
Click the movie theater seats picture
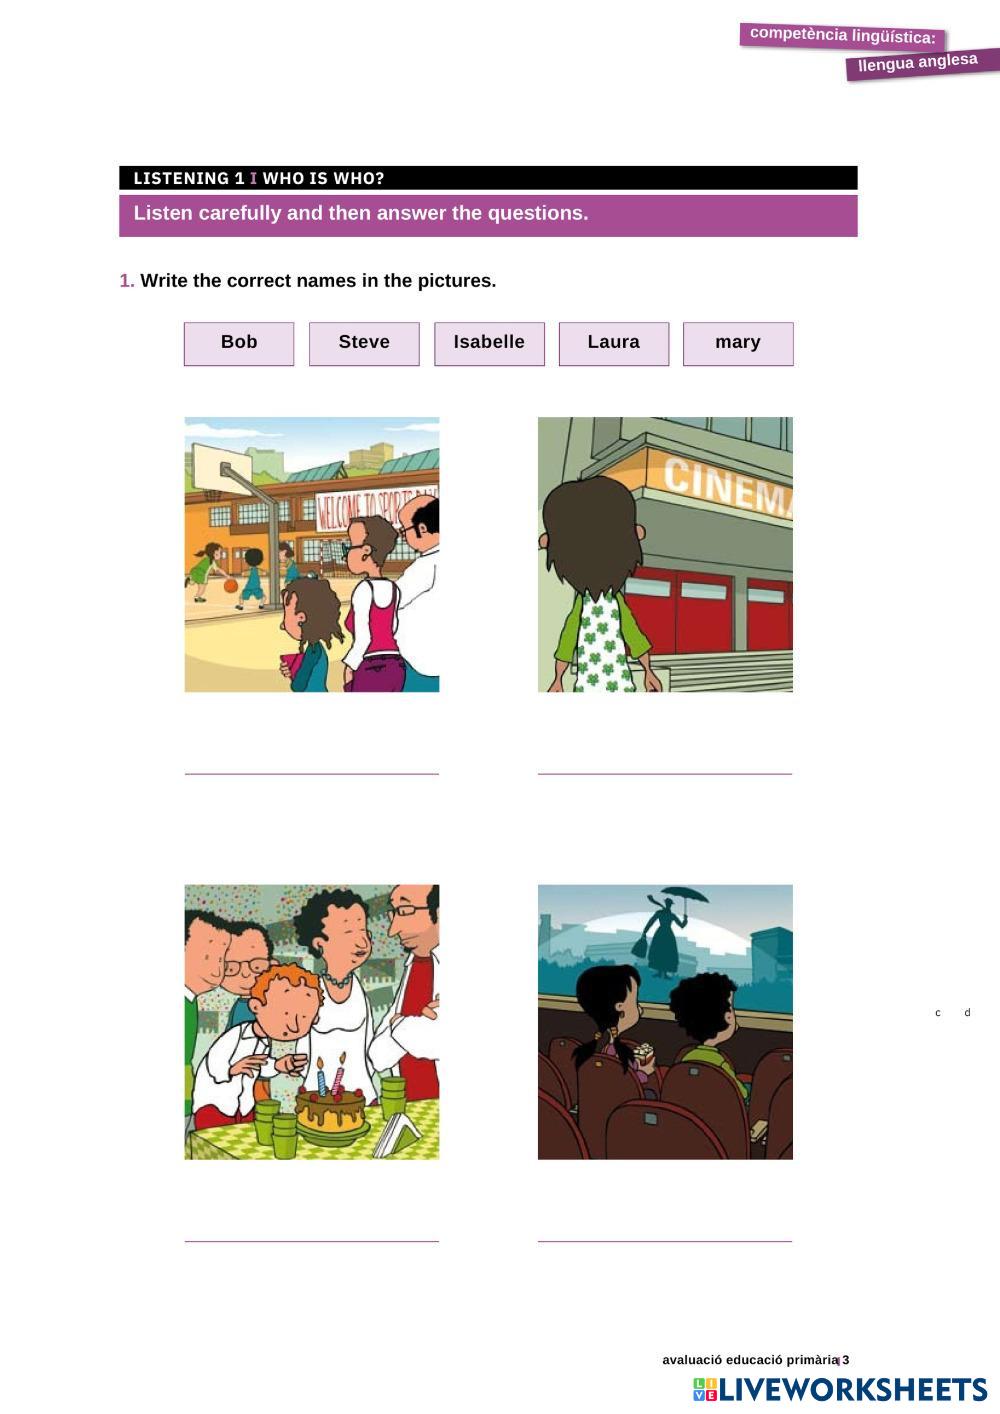(x=665, y=1022)
